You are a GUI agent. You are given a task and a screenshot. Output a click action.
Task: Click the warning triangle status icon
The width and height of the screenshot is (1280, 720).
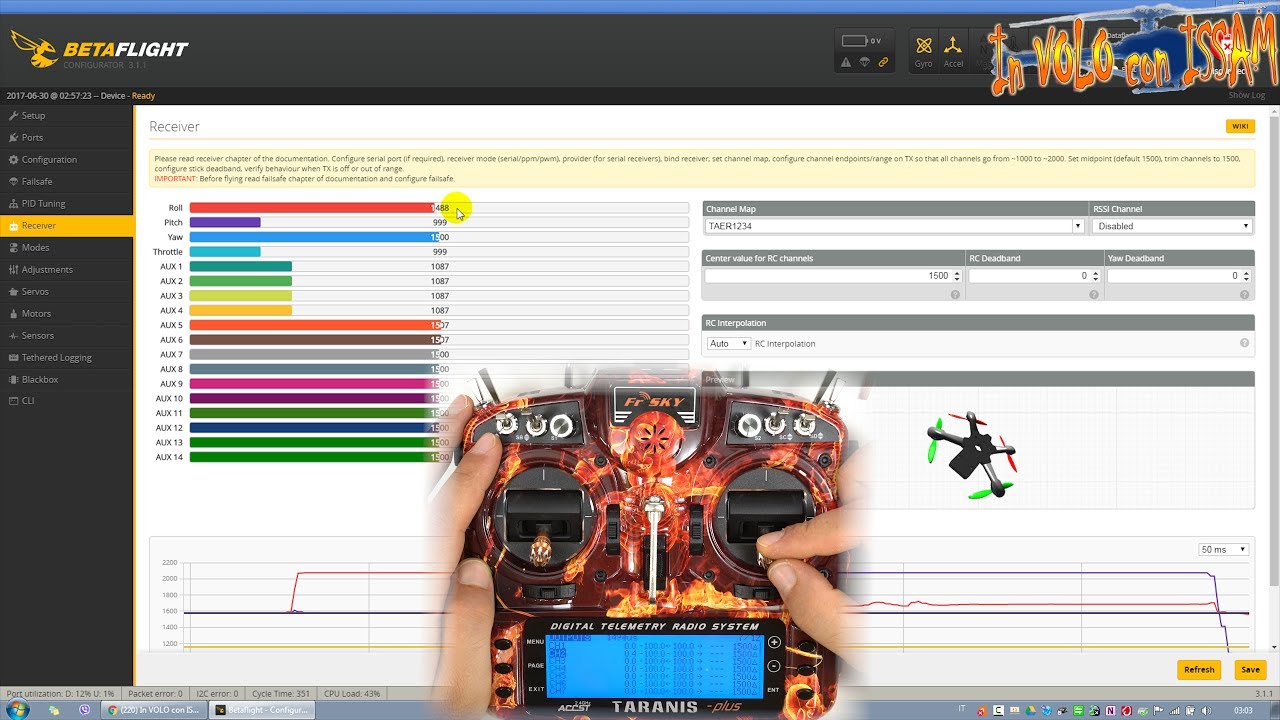tap(846, 62)
